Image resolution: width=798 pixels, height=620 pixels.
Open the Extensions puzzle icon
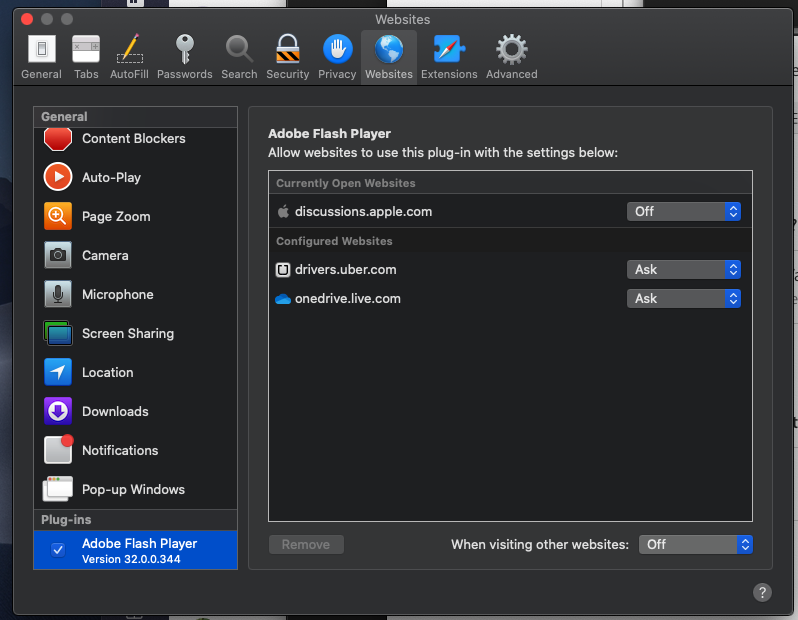pos(449,49)
